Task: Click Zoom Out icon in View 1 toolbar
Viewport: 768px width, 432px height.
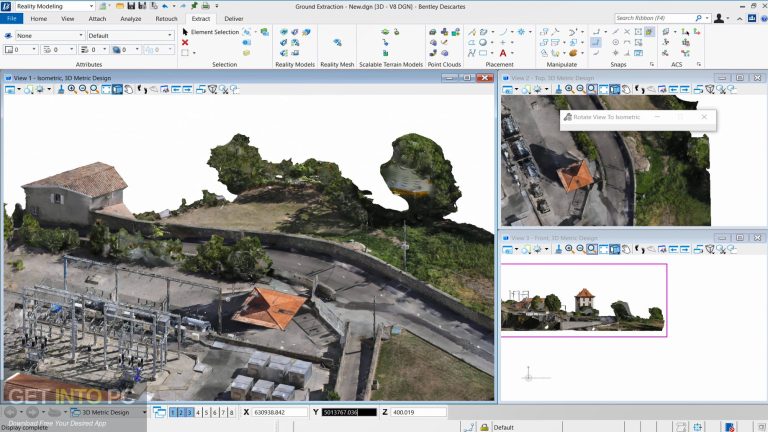Action: [82, 89]
